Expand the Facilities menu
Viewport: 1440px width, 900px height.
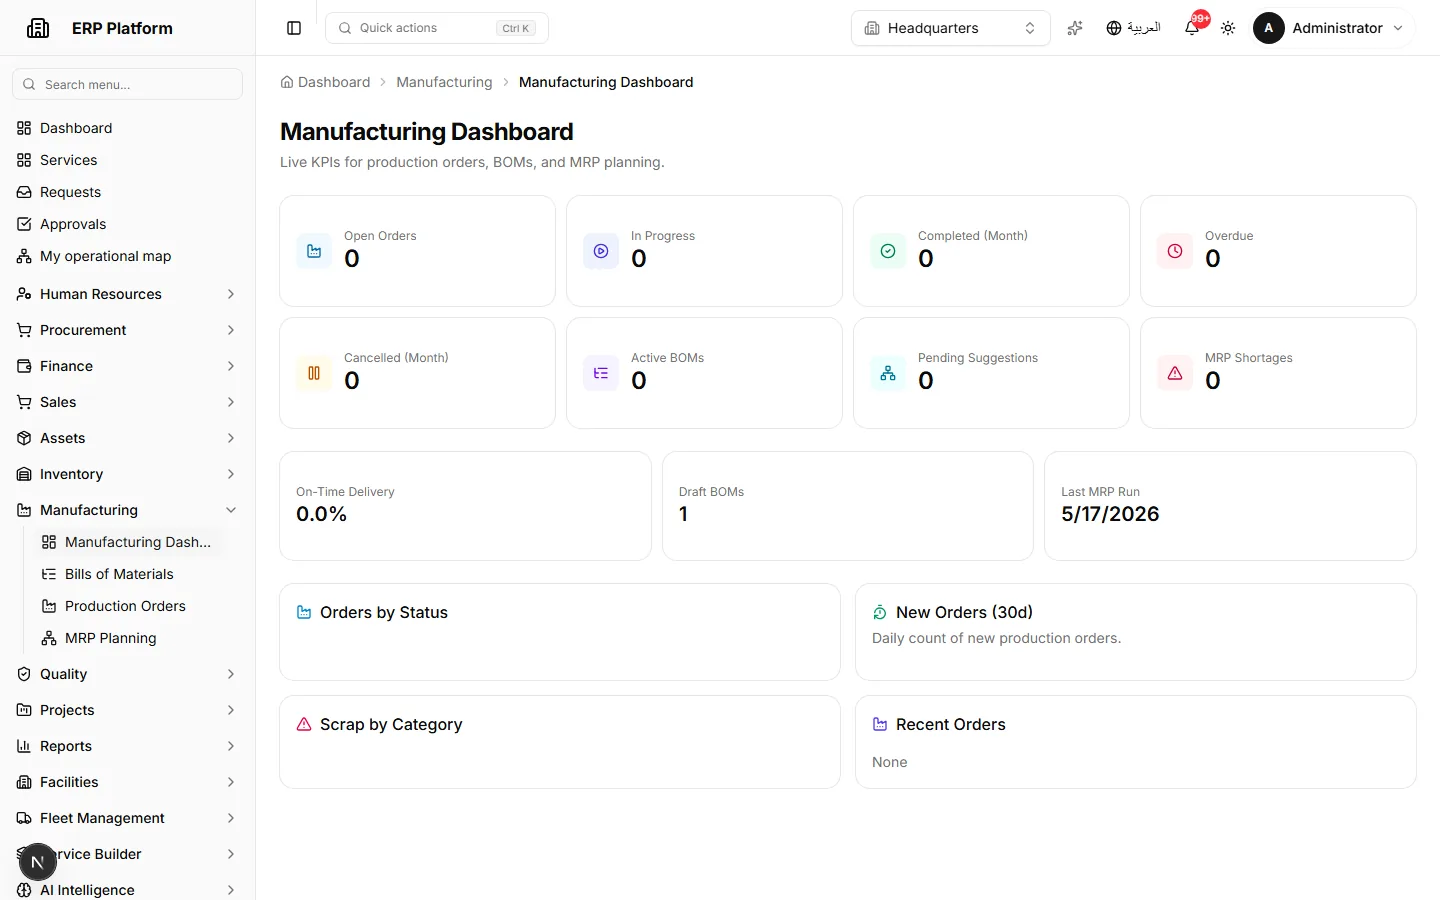tap(128, 782)
